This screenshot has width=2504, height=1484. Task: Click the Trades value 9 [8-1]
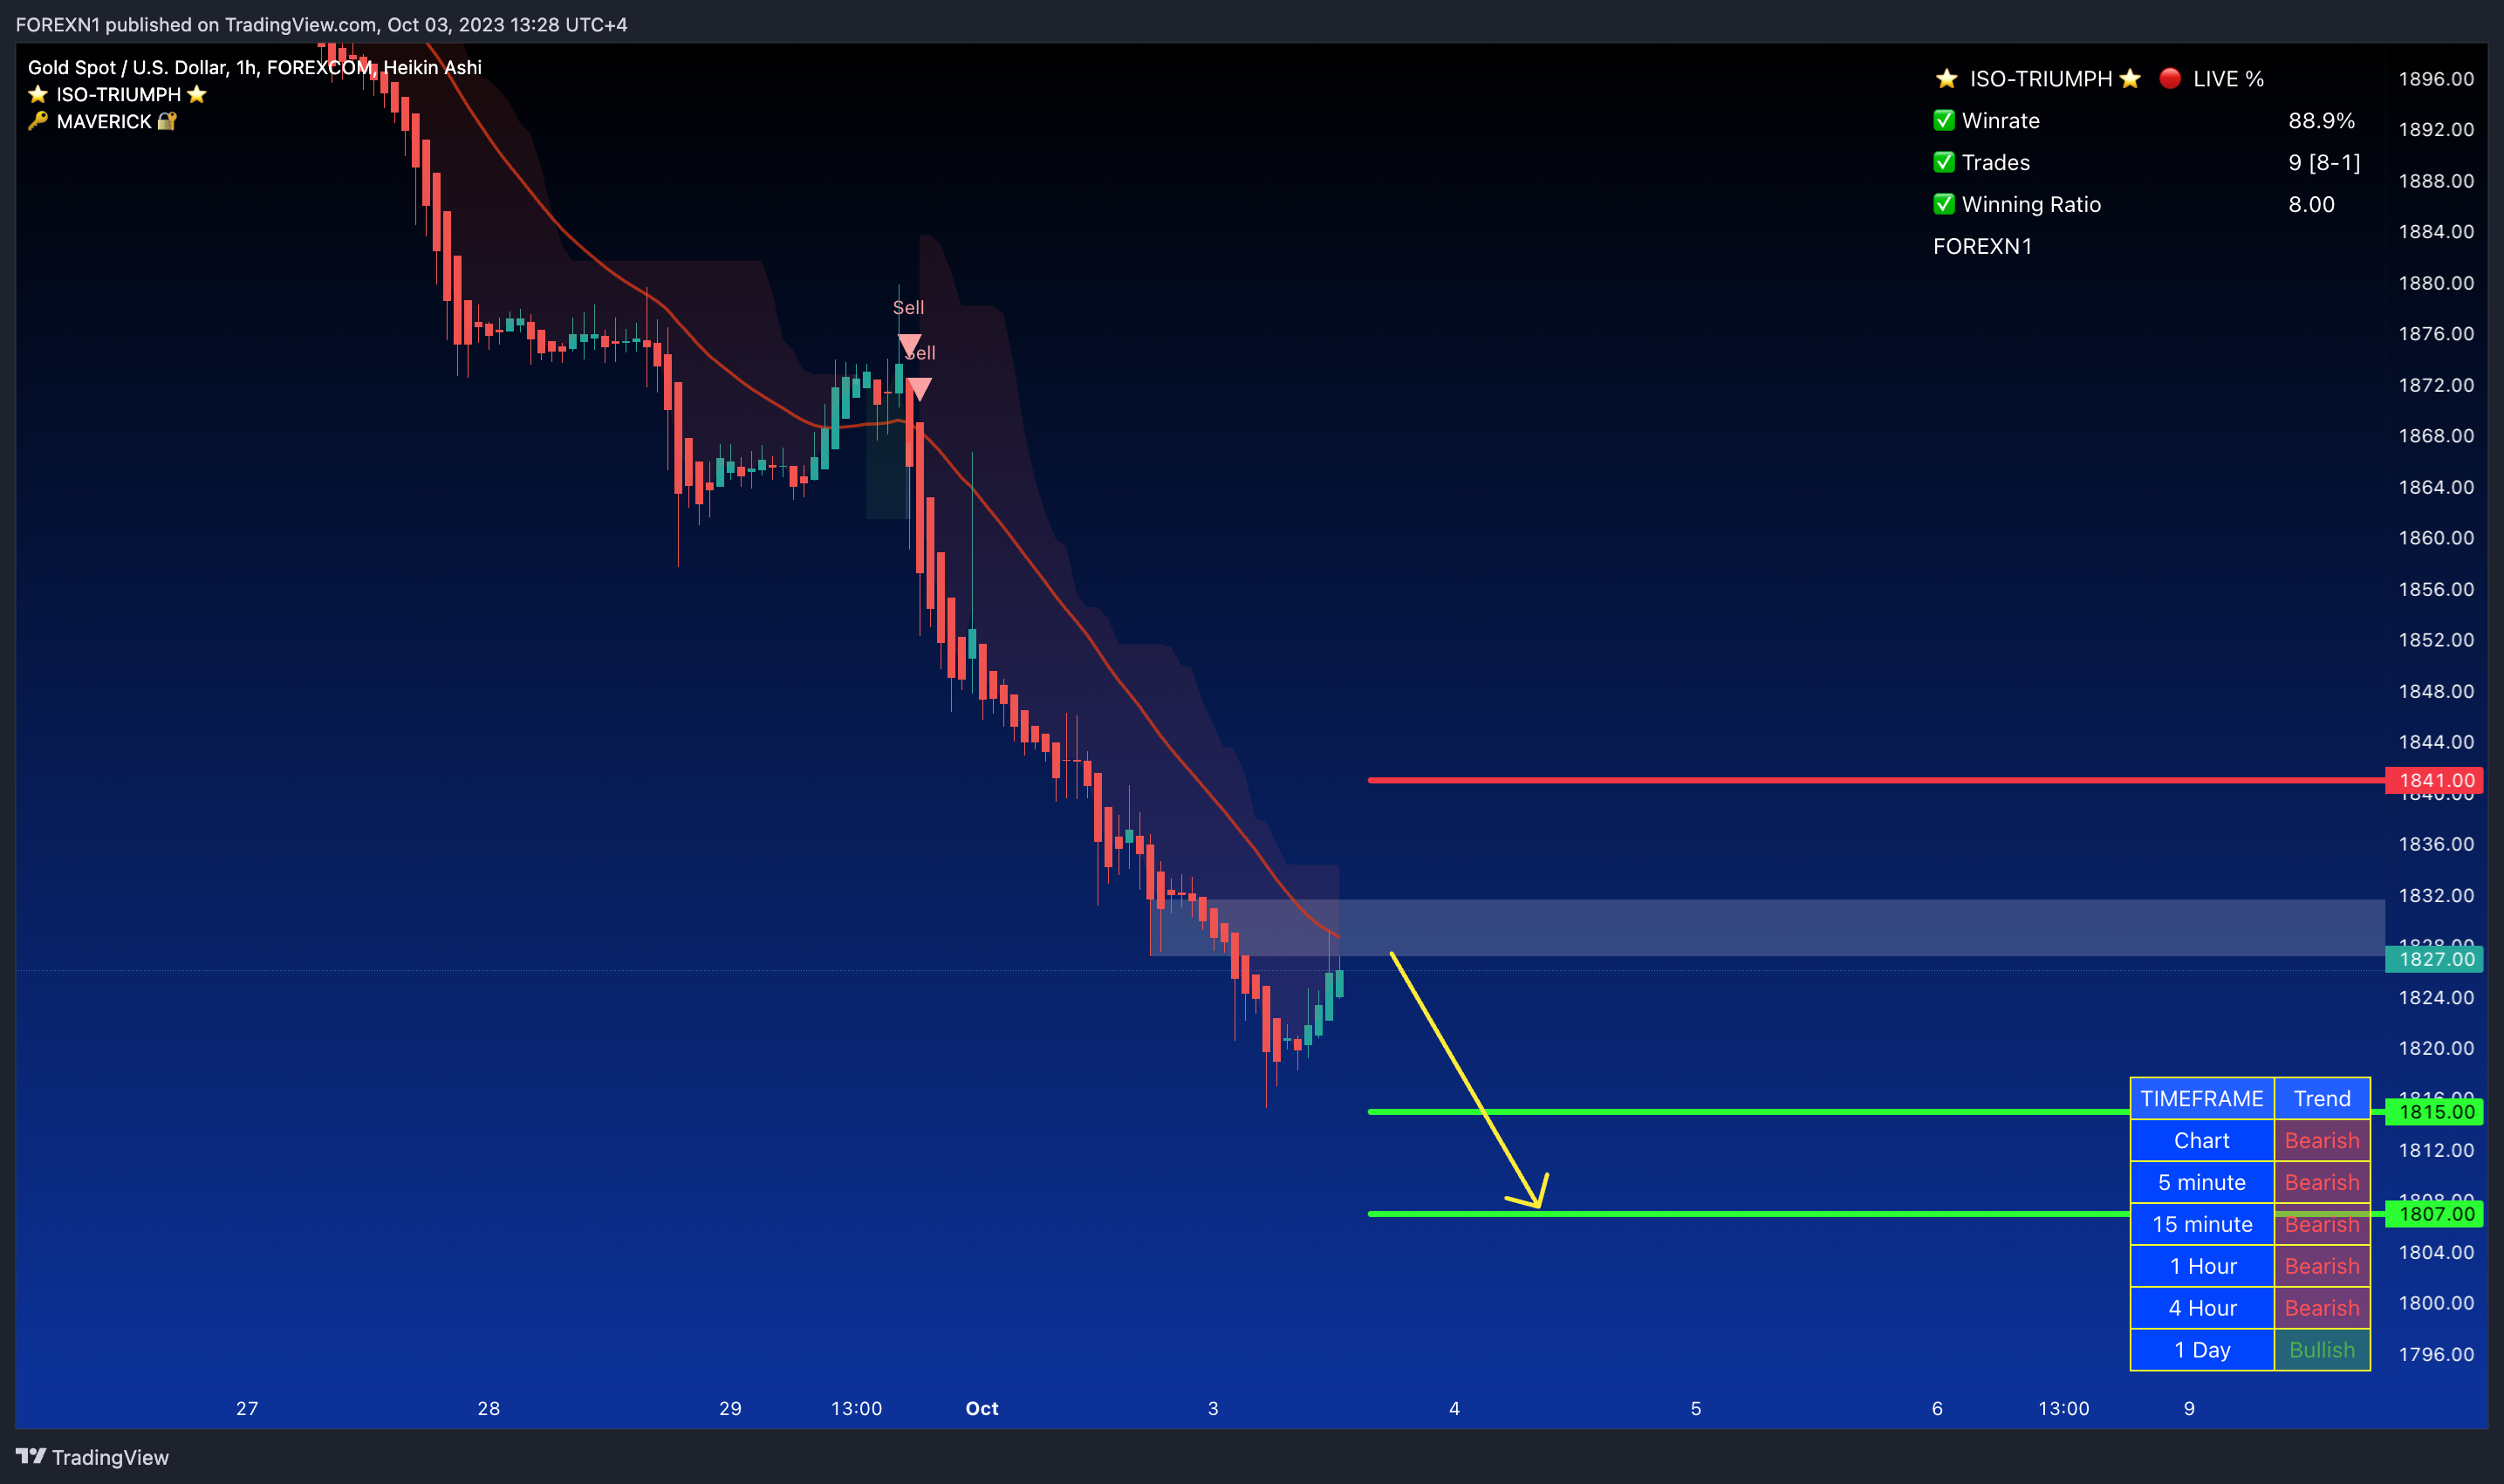[x=2324, y=162]
